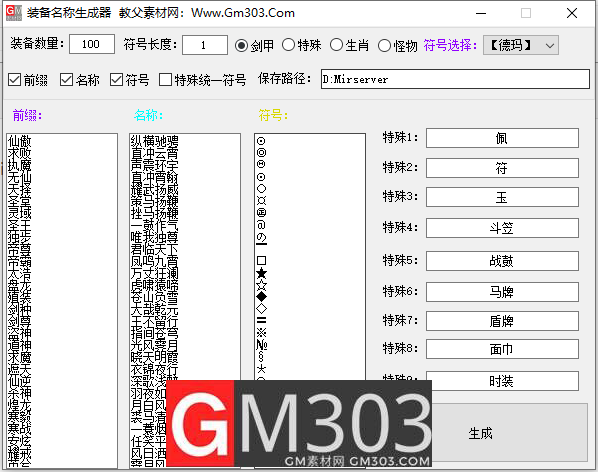This screenshot has height=472, width=598.
Task: Select the § section symbol
Action: pyautogui.click(x=261, y=357)
